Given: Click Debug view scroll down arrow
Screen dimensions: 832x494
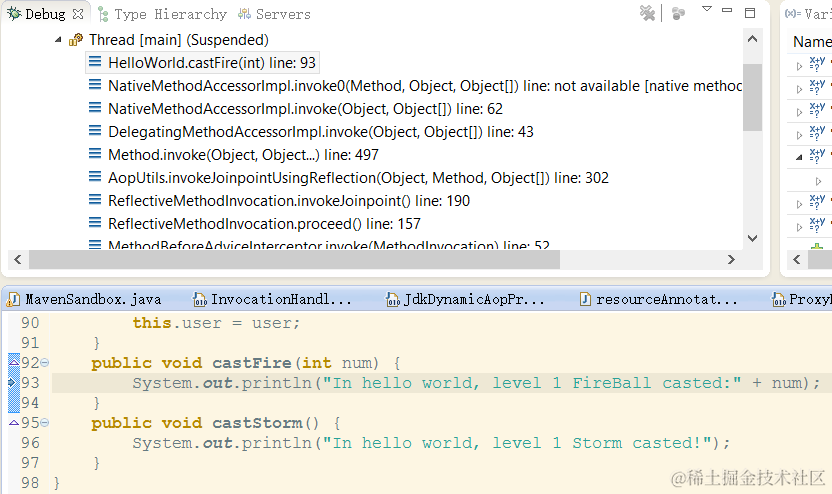Looking at the screenshot, I should (x=752, y=238).
